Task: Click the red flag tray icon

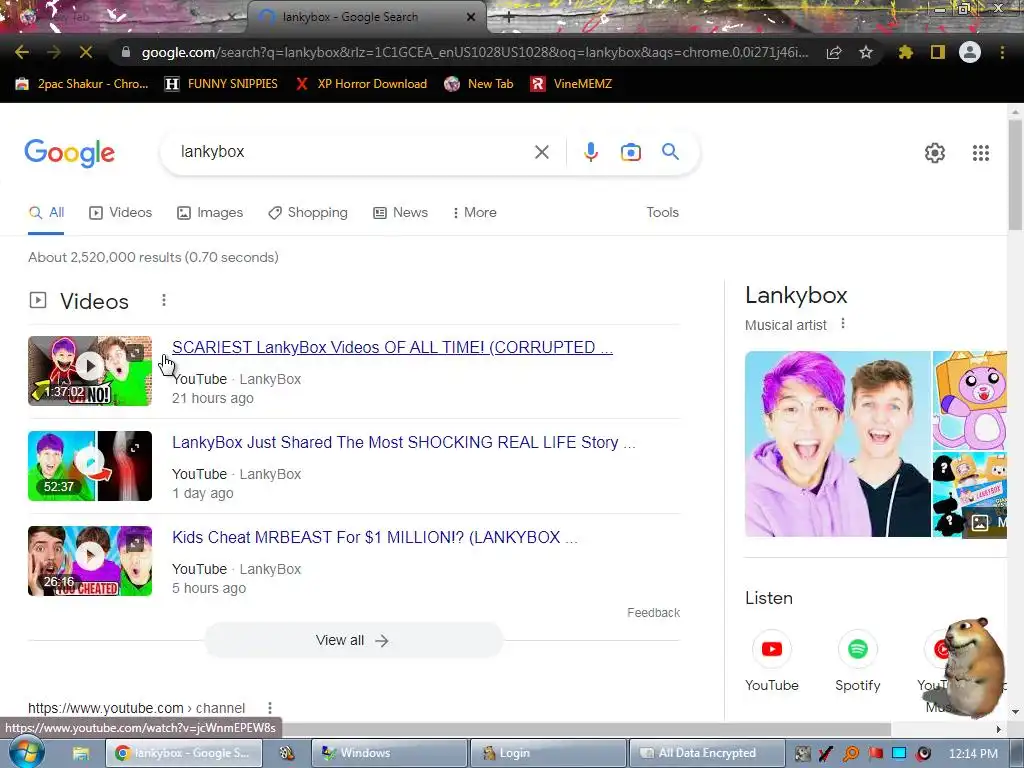Action: 875,754
